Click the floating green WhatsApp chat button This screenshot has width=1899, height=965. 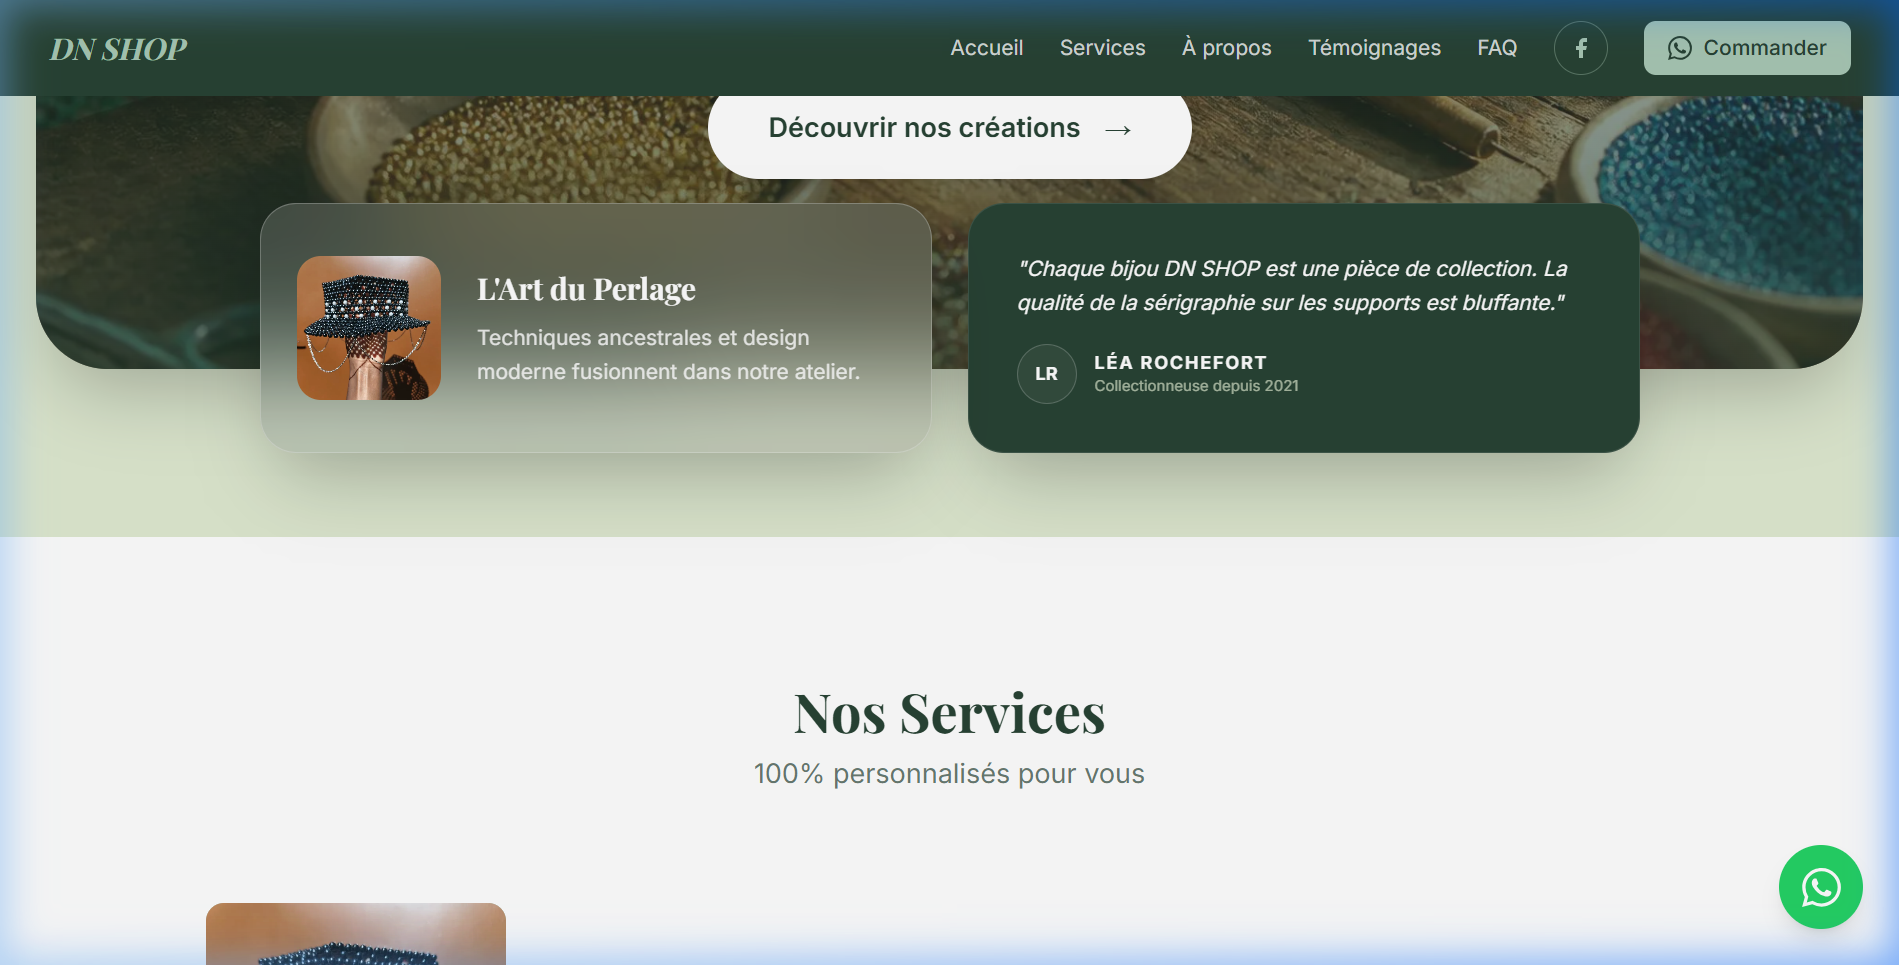click(1820, 887)
